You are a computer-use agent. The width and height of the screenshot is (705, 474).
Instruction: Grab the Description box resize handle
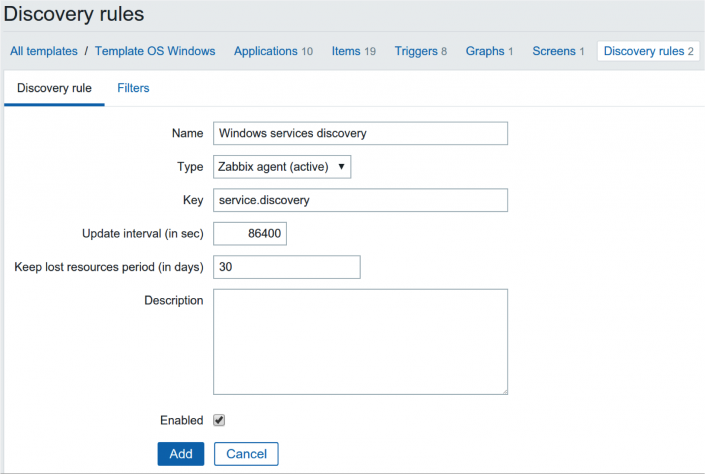tap(503, 390)
